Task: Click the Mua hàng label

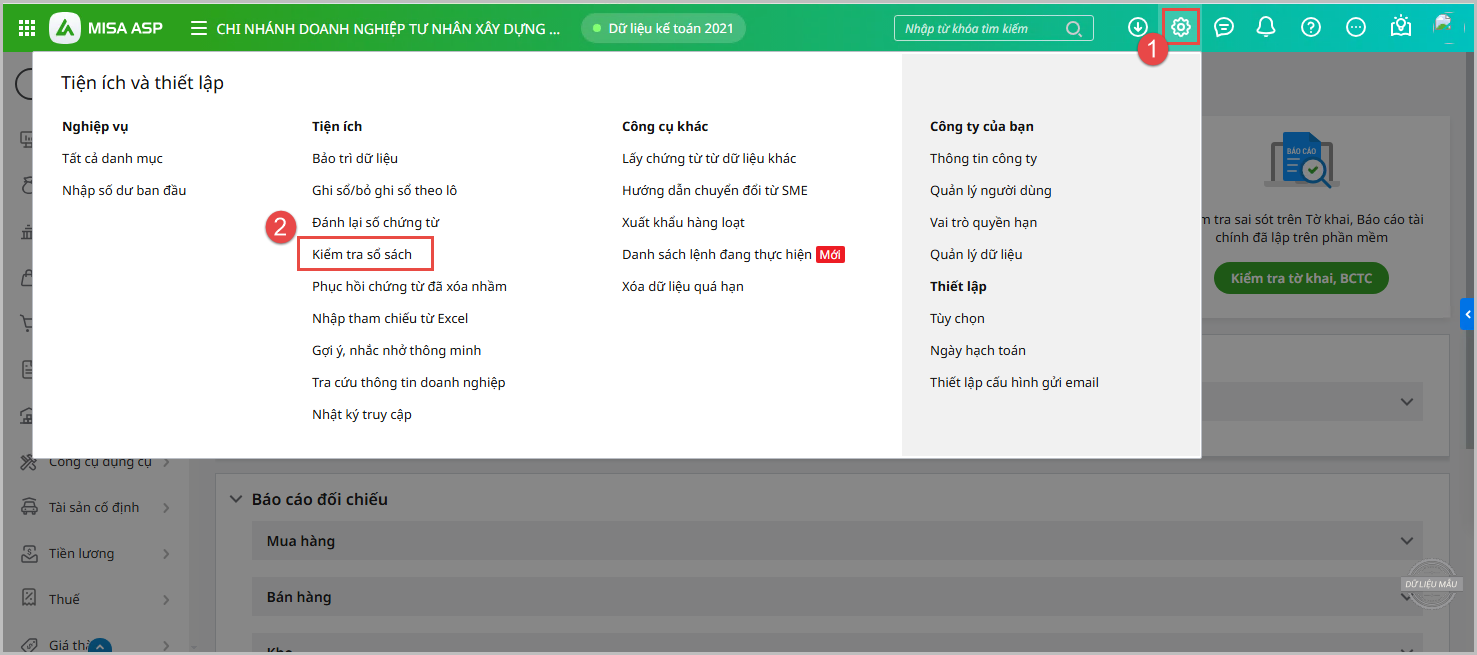Action: (x=301, y=541)
